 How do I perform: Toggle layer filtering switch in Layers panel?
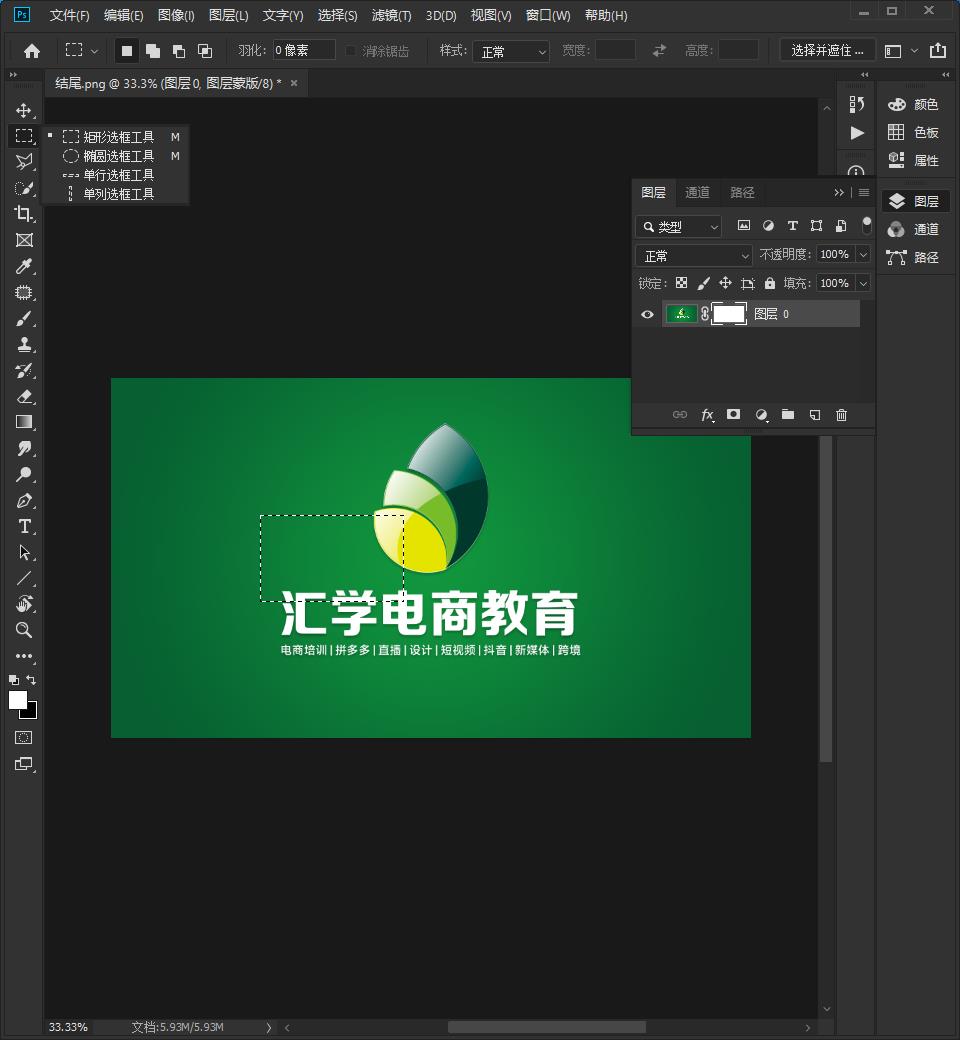click(x=866, y=226)
